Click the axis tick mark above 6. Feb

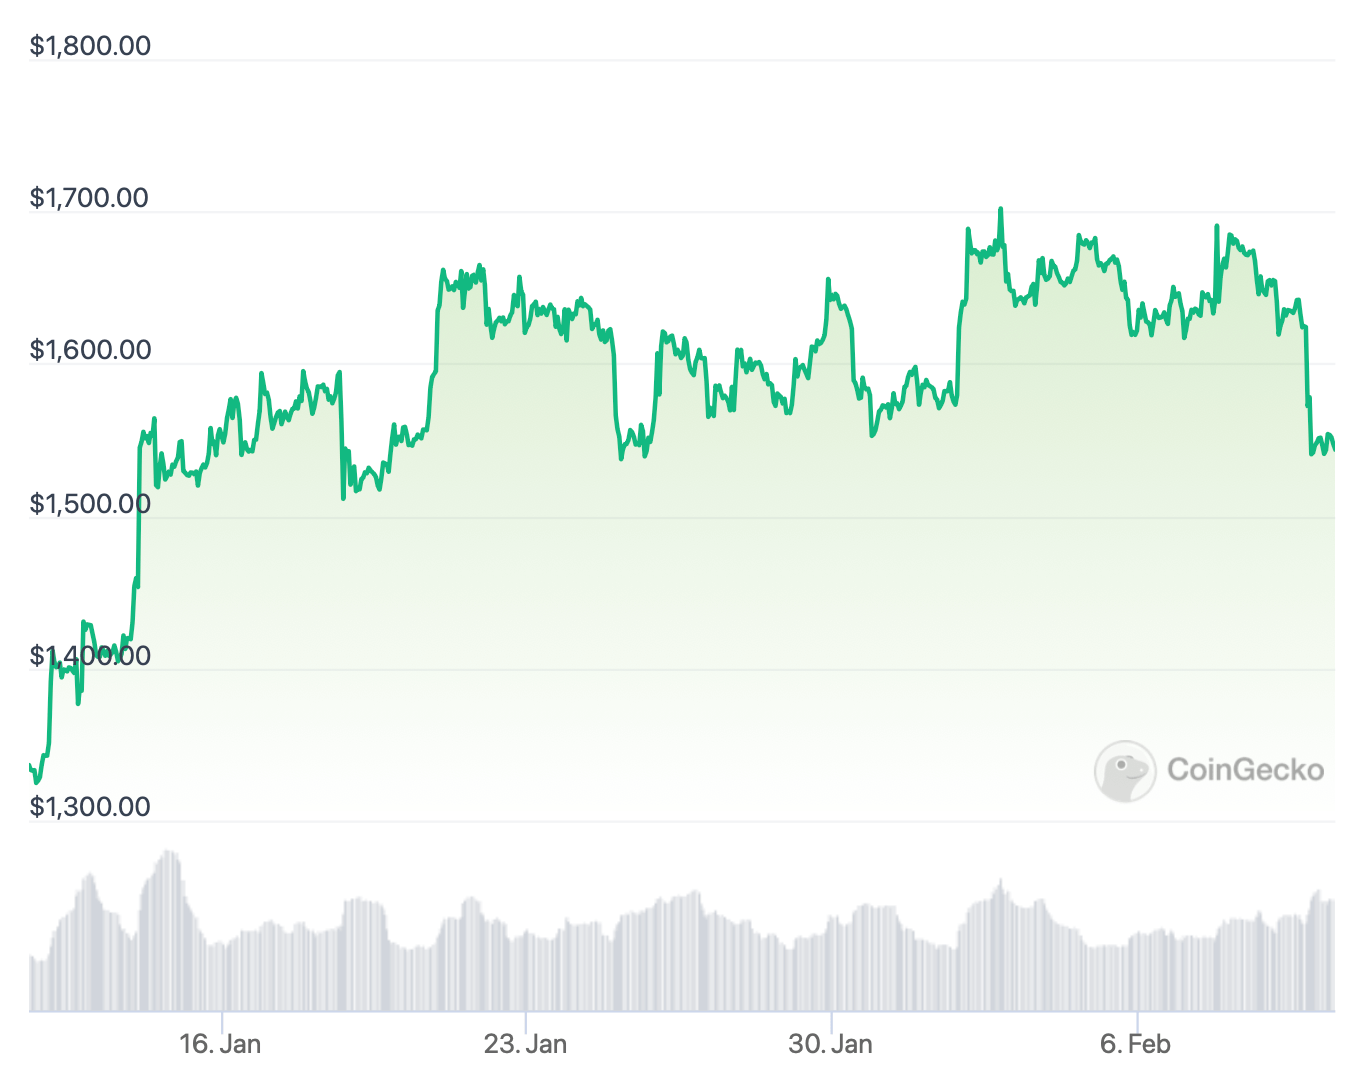1137,1019
